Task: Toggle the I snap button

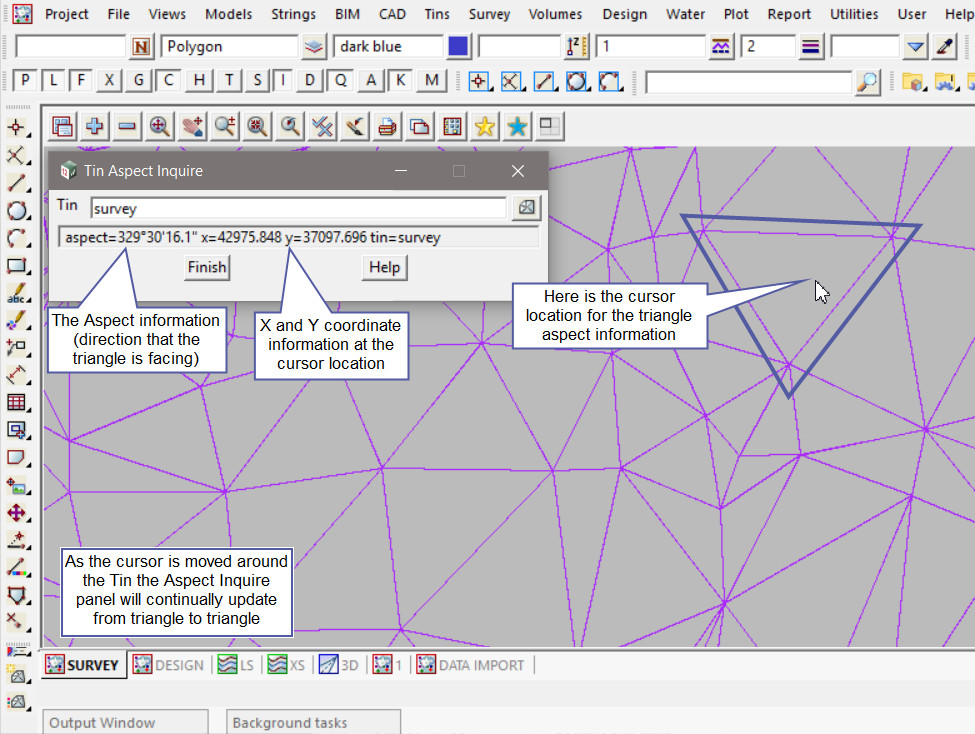Action: 285,81
